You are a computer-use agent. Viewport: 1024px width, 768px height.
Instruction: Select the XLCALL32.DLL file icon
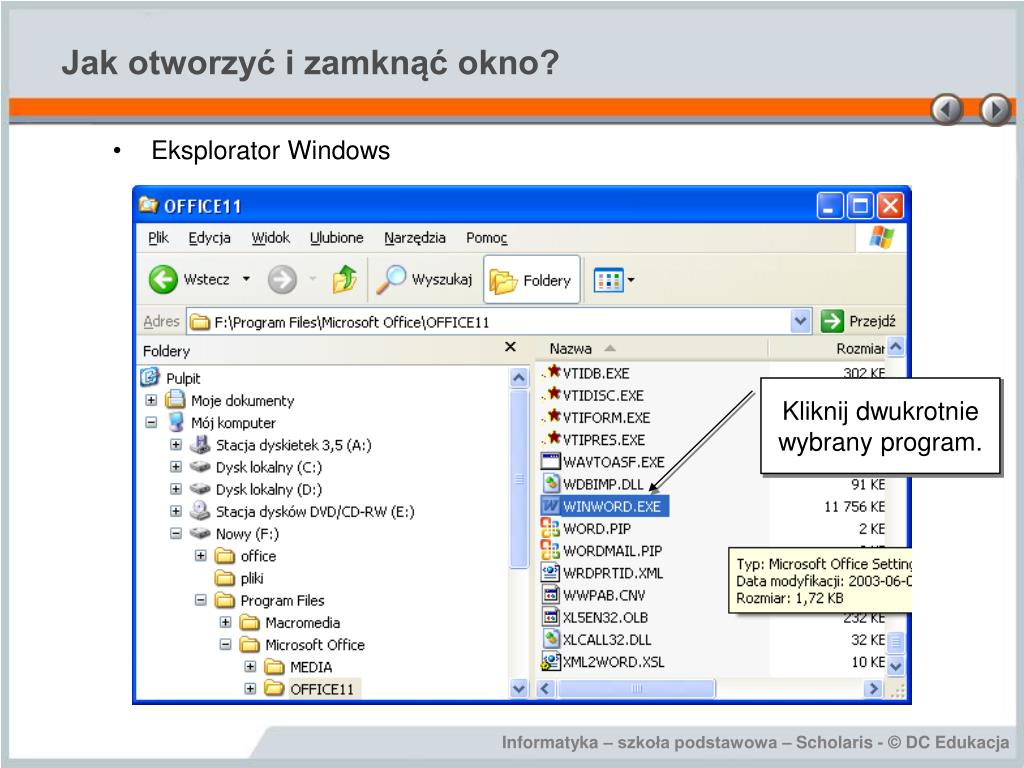(x=552, y=639)
